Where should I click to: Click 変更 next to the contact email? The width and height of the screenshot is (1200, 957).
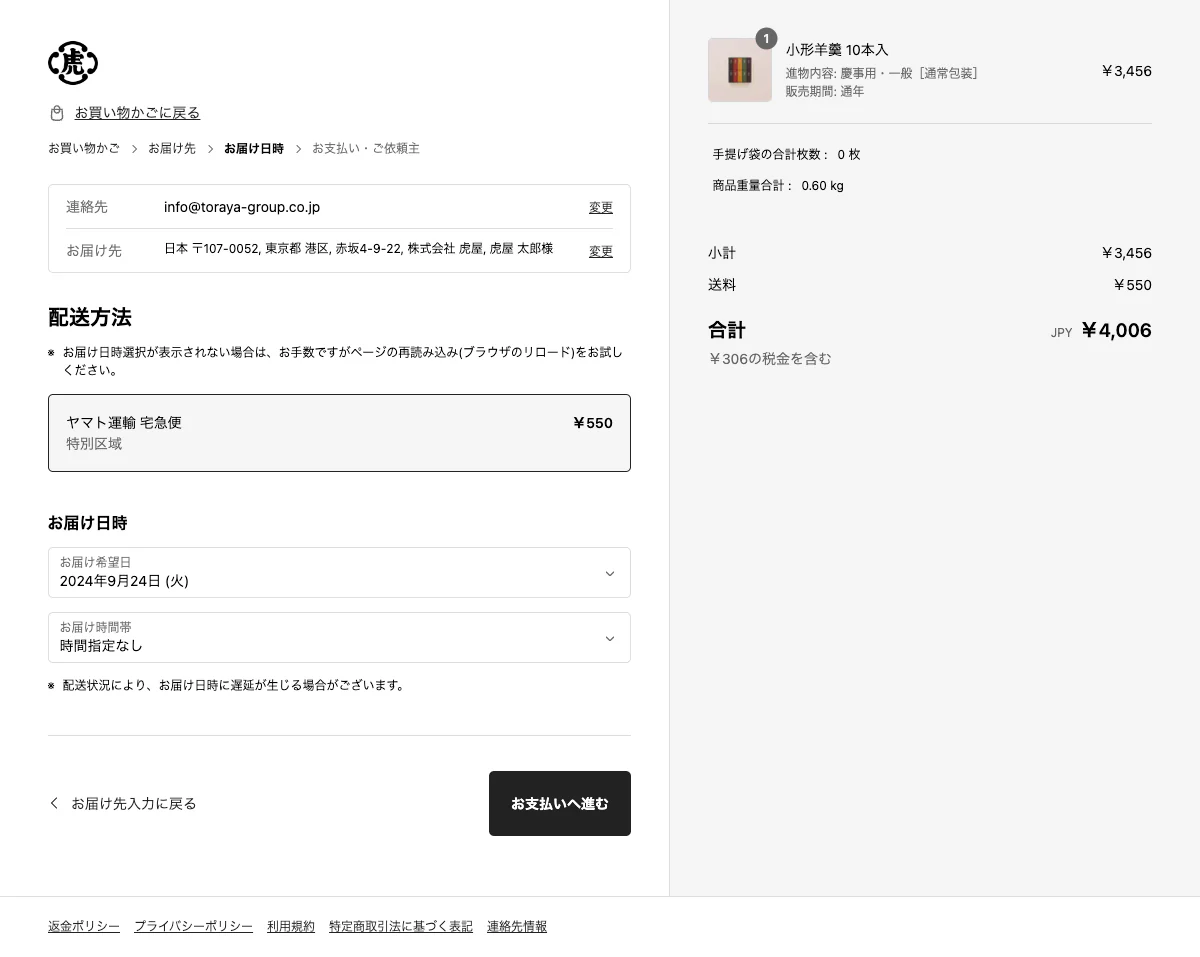pyautogui.click(x=600, y=207)
